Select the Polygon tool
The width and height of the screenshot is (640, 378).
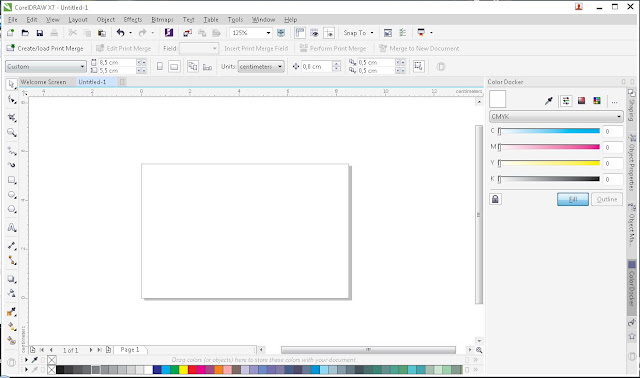click(12, 209)
